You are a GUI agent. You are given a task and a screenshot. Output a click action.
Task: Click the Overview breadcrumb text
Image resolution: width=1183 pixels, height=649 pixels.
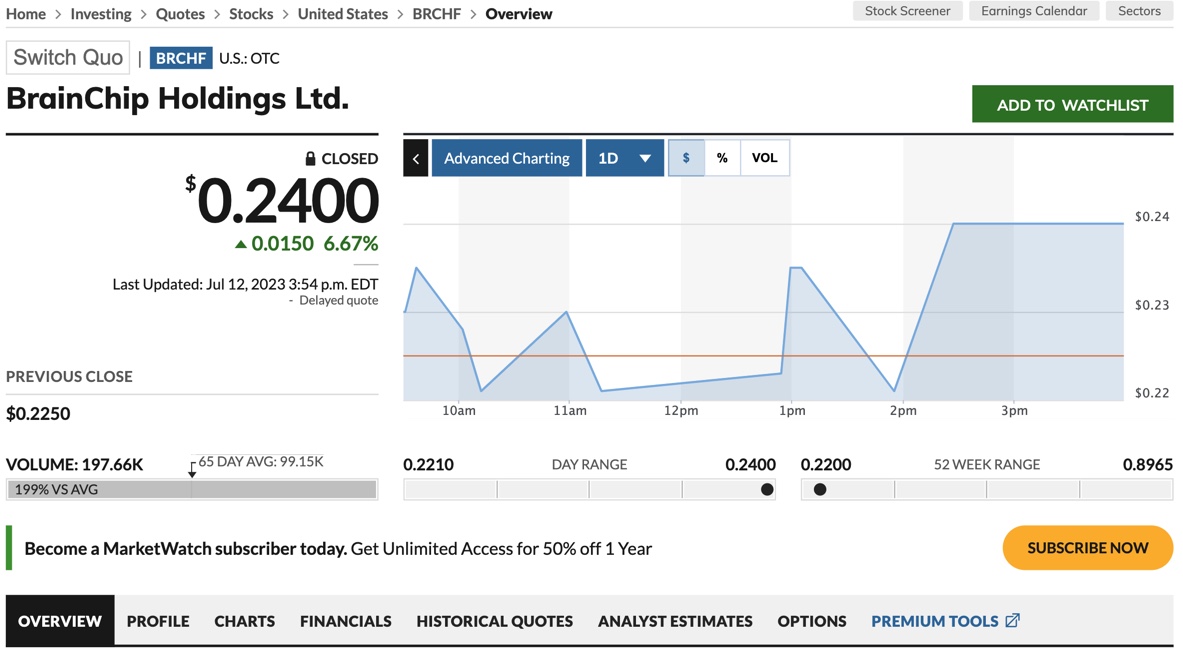coord(519,14)
